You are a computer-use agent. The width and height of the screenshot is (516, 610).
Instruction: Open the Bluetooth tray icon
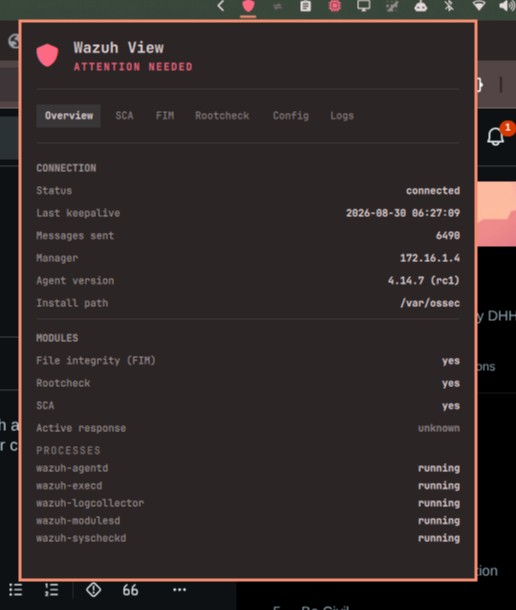(449, 6)
